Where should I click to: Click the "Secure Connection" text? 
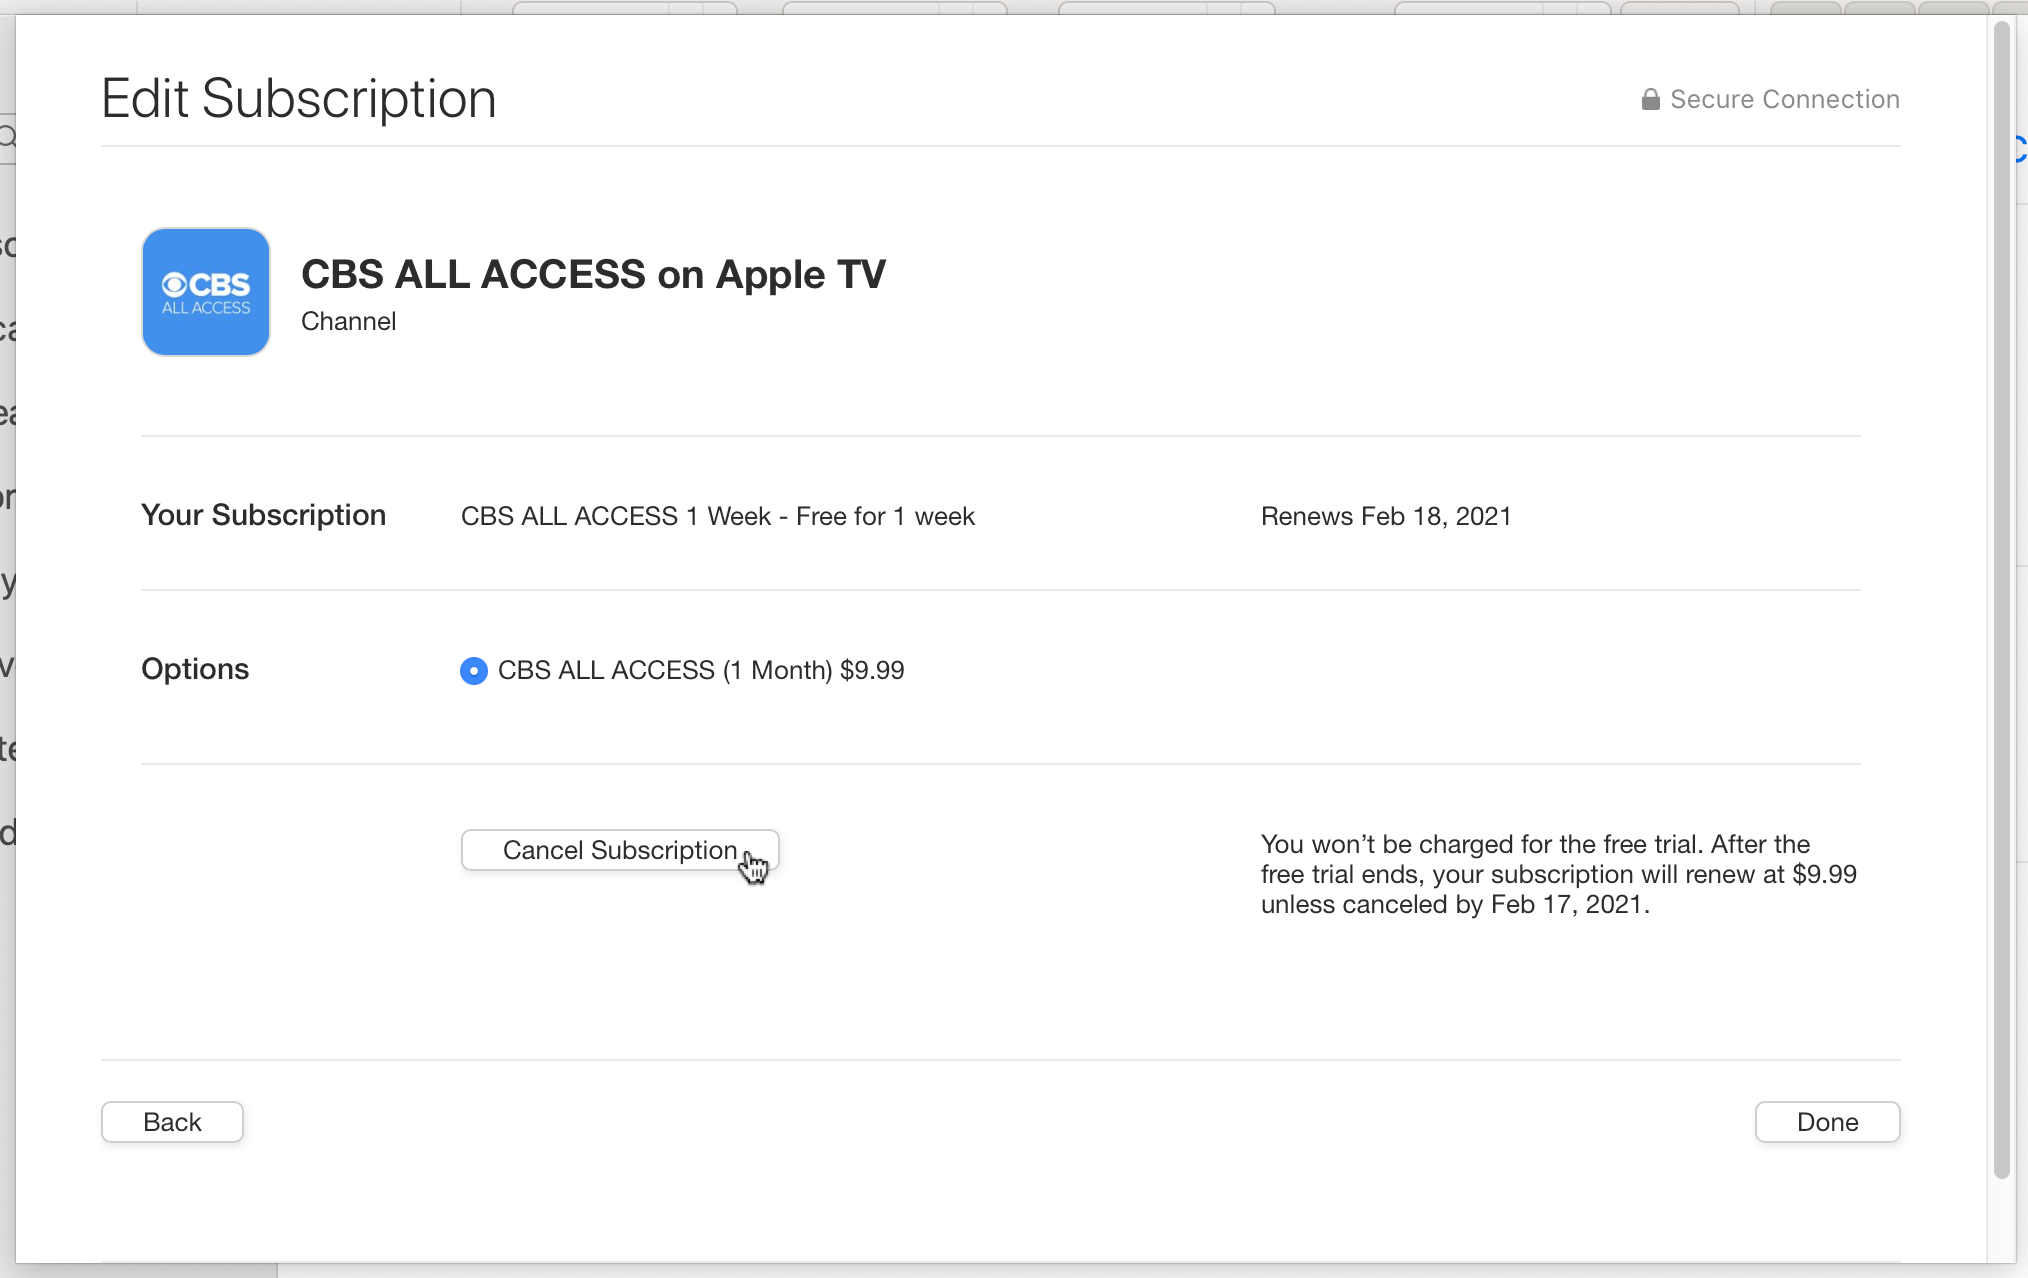(1785, 99)
